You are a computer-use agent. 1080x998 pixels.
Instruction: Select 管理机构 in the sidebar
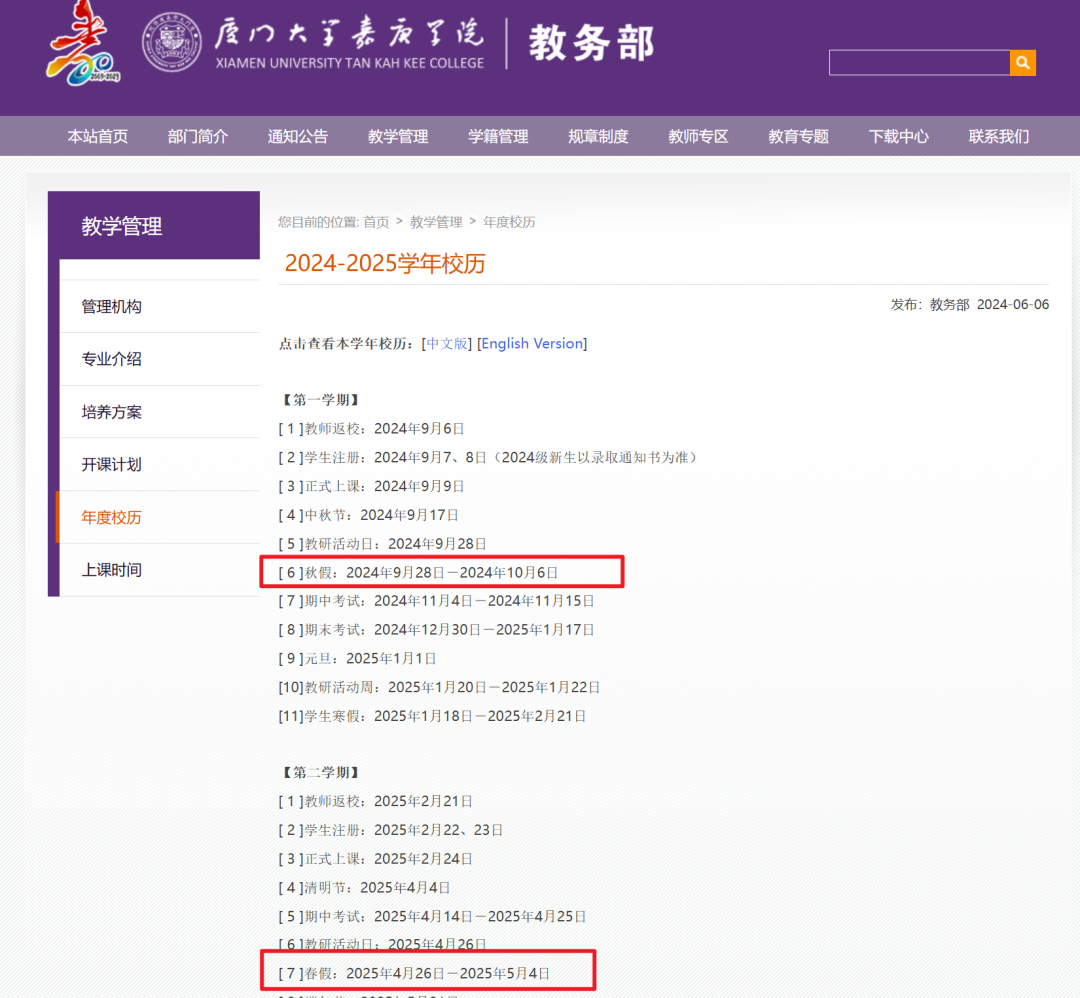(110, 305)
